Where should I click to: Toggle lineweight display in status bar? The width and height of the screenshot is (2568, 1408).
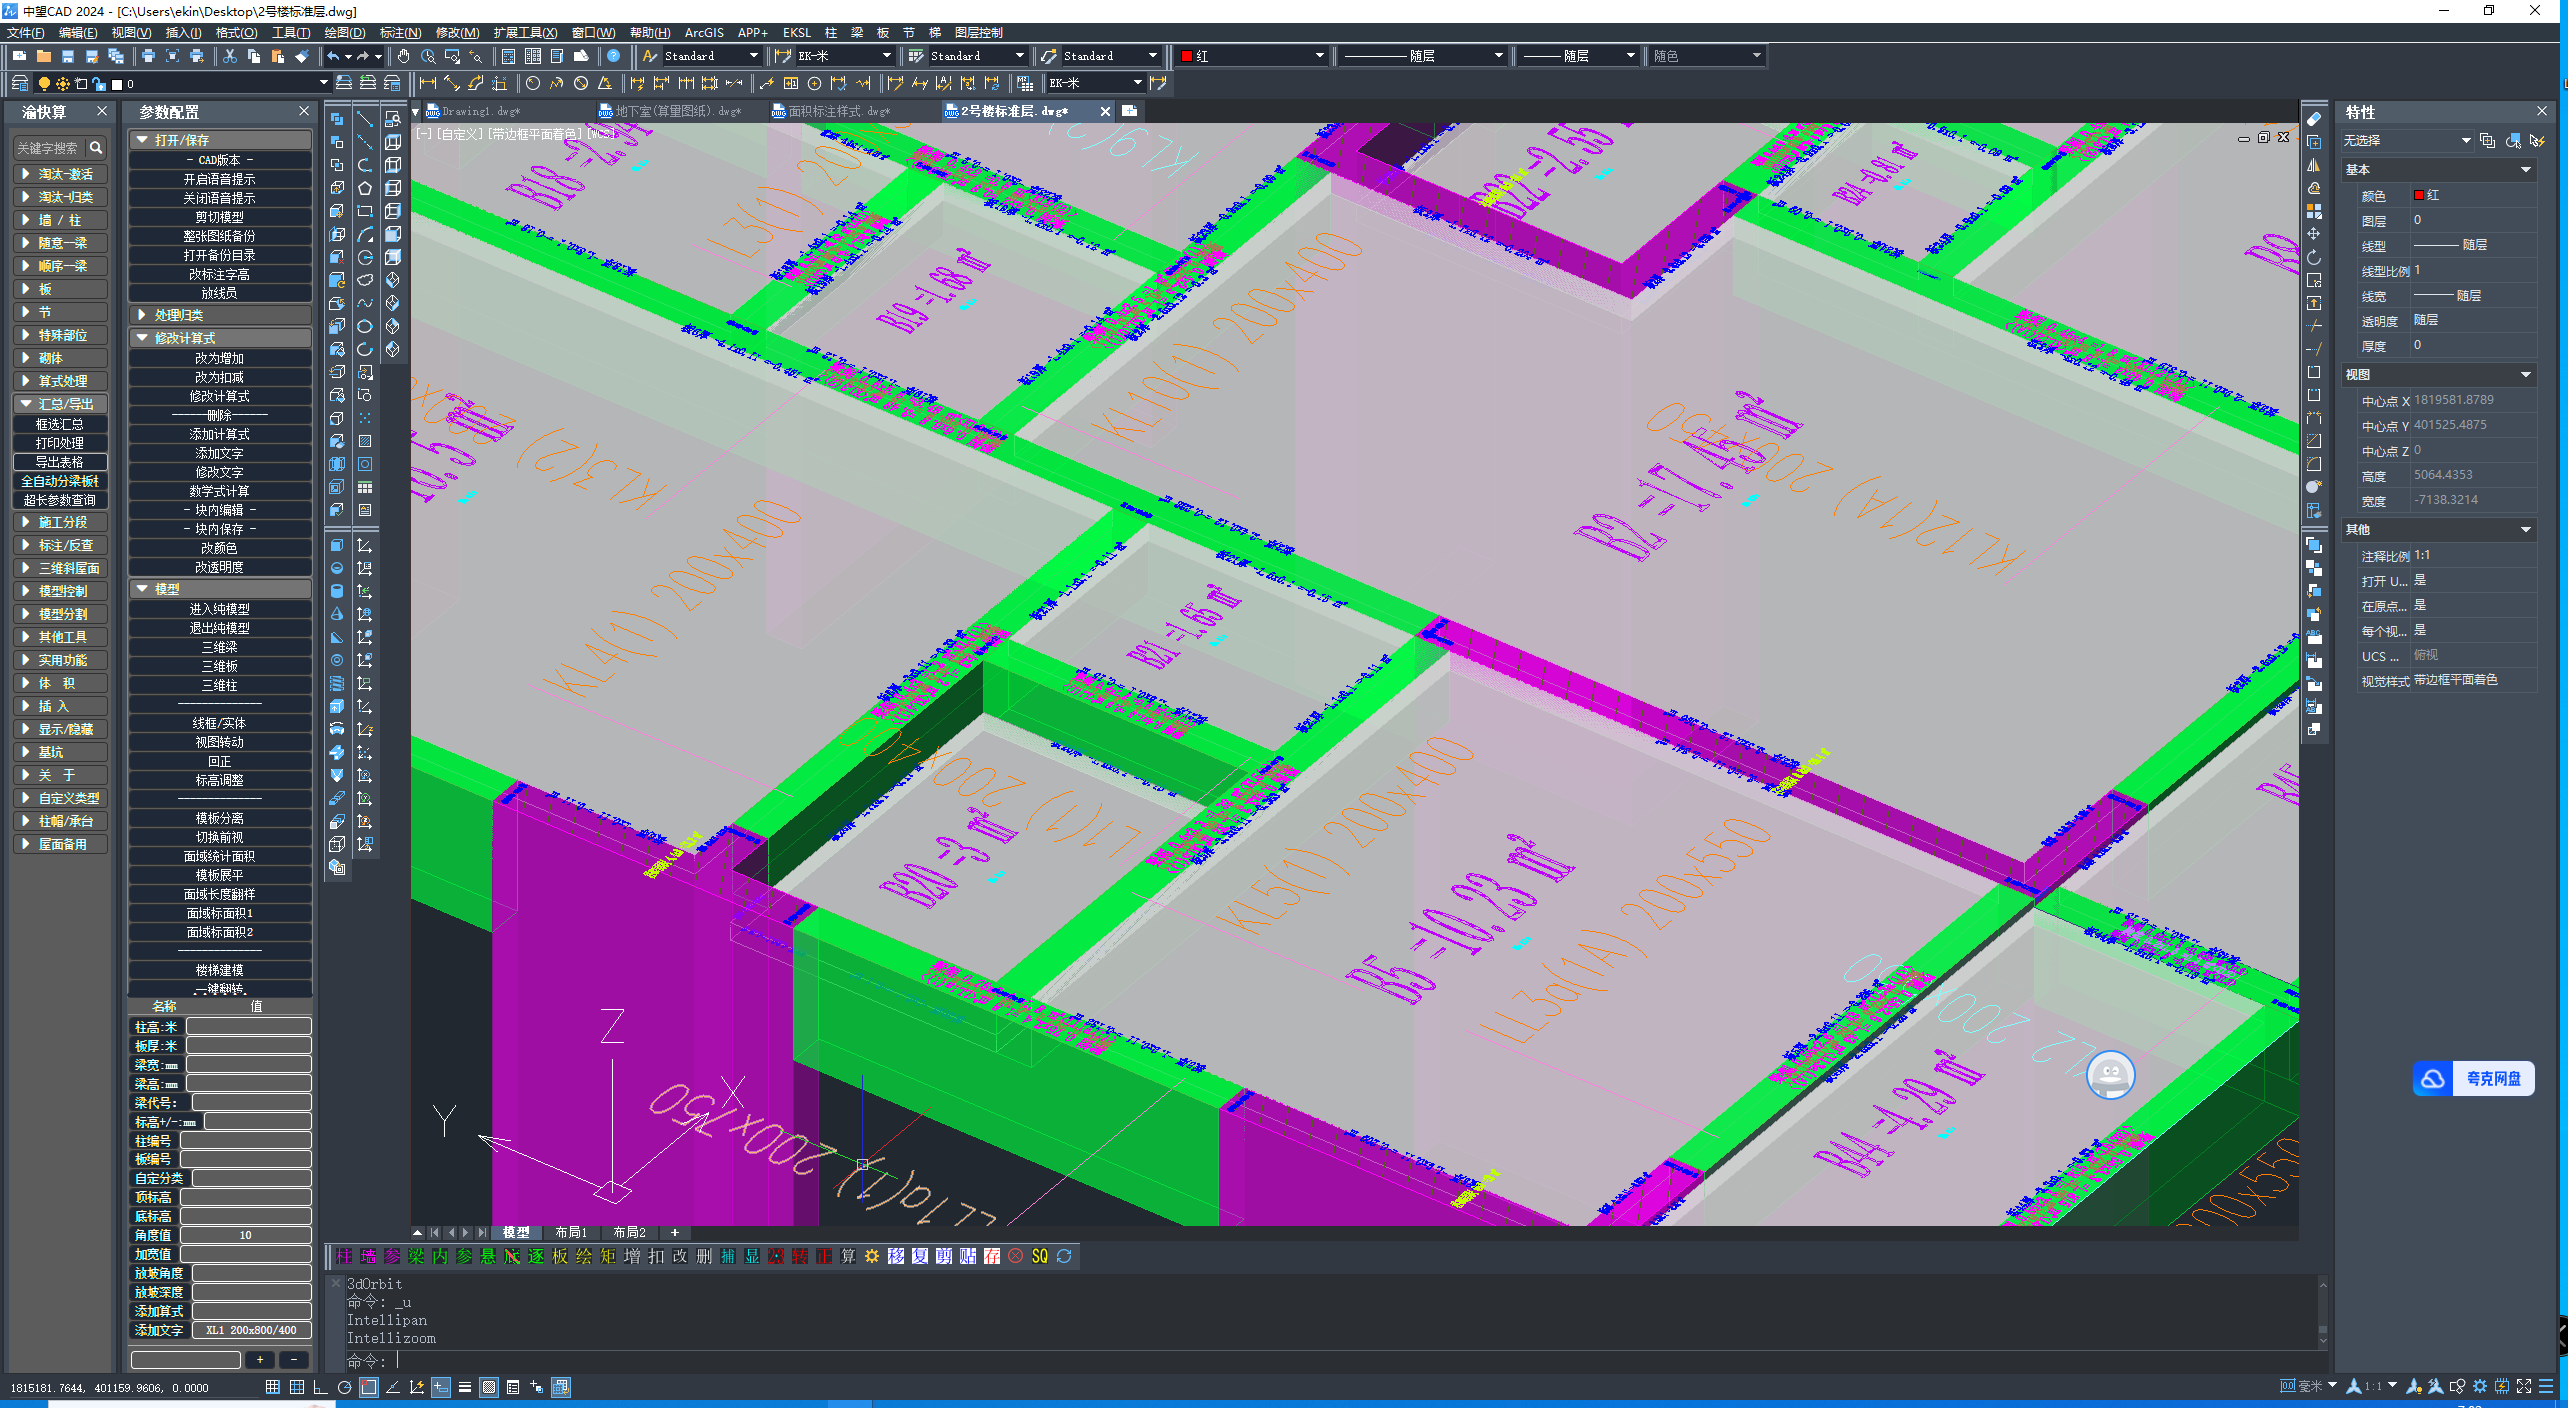point(465,1387)
